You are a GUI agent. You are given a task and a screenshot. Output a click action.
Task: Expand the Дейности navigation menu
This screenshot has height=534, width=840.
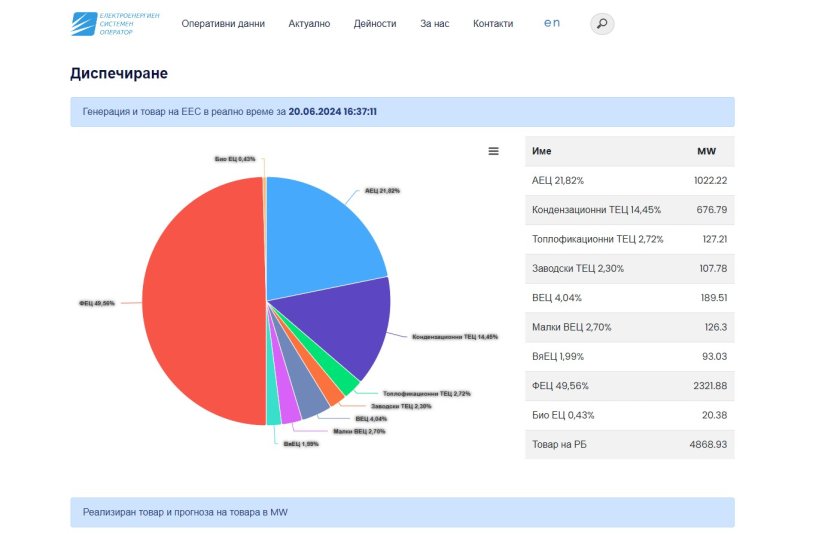tap(375, 24)
